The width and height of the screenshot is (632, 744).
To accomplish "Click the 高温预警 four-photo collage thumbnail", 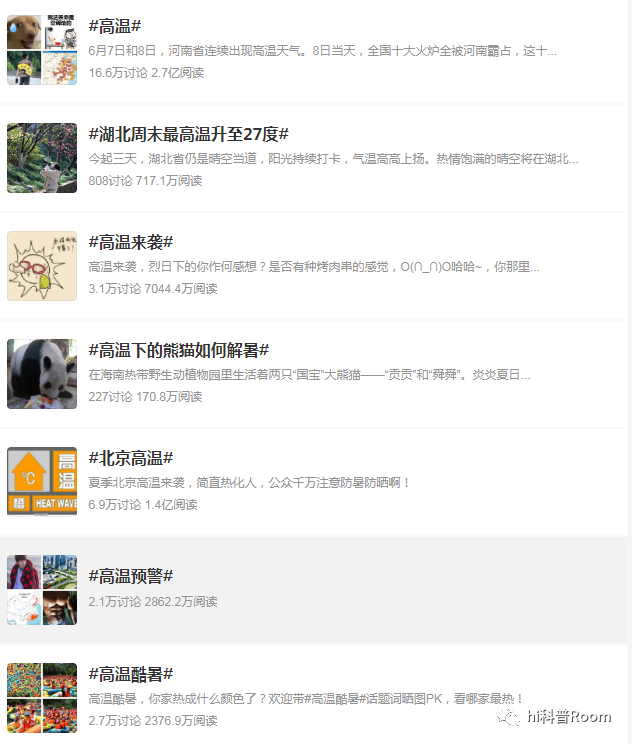I will click(42, 590).
